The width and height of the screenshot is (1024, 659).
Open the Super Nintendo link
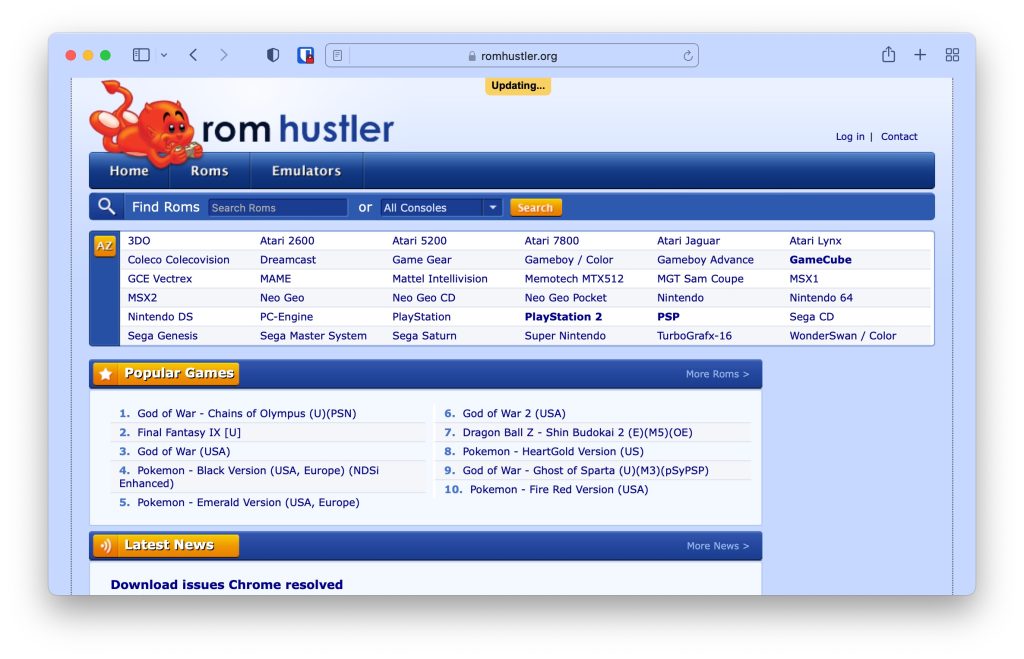[565, 335]
